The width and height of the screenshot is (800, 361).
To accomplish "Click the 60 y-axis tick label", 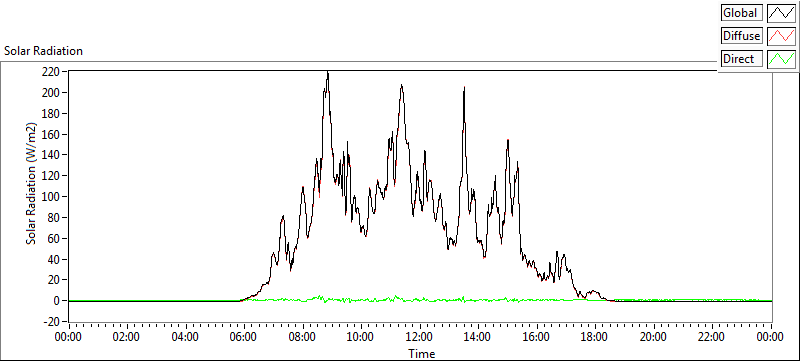I will 54,239.
